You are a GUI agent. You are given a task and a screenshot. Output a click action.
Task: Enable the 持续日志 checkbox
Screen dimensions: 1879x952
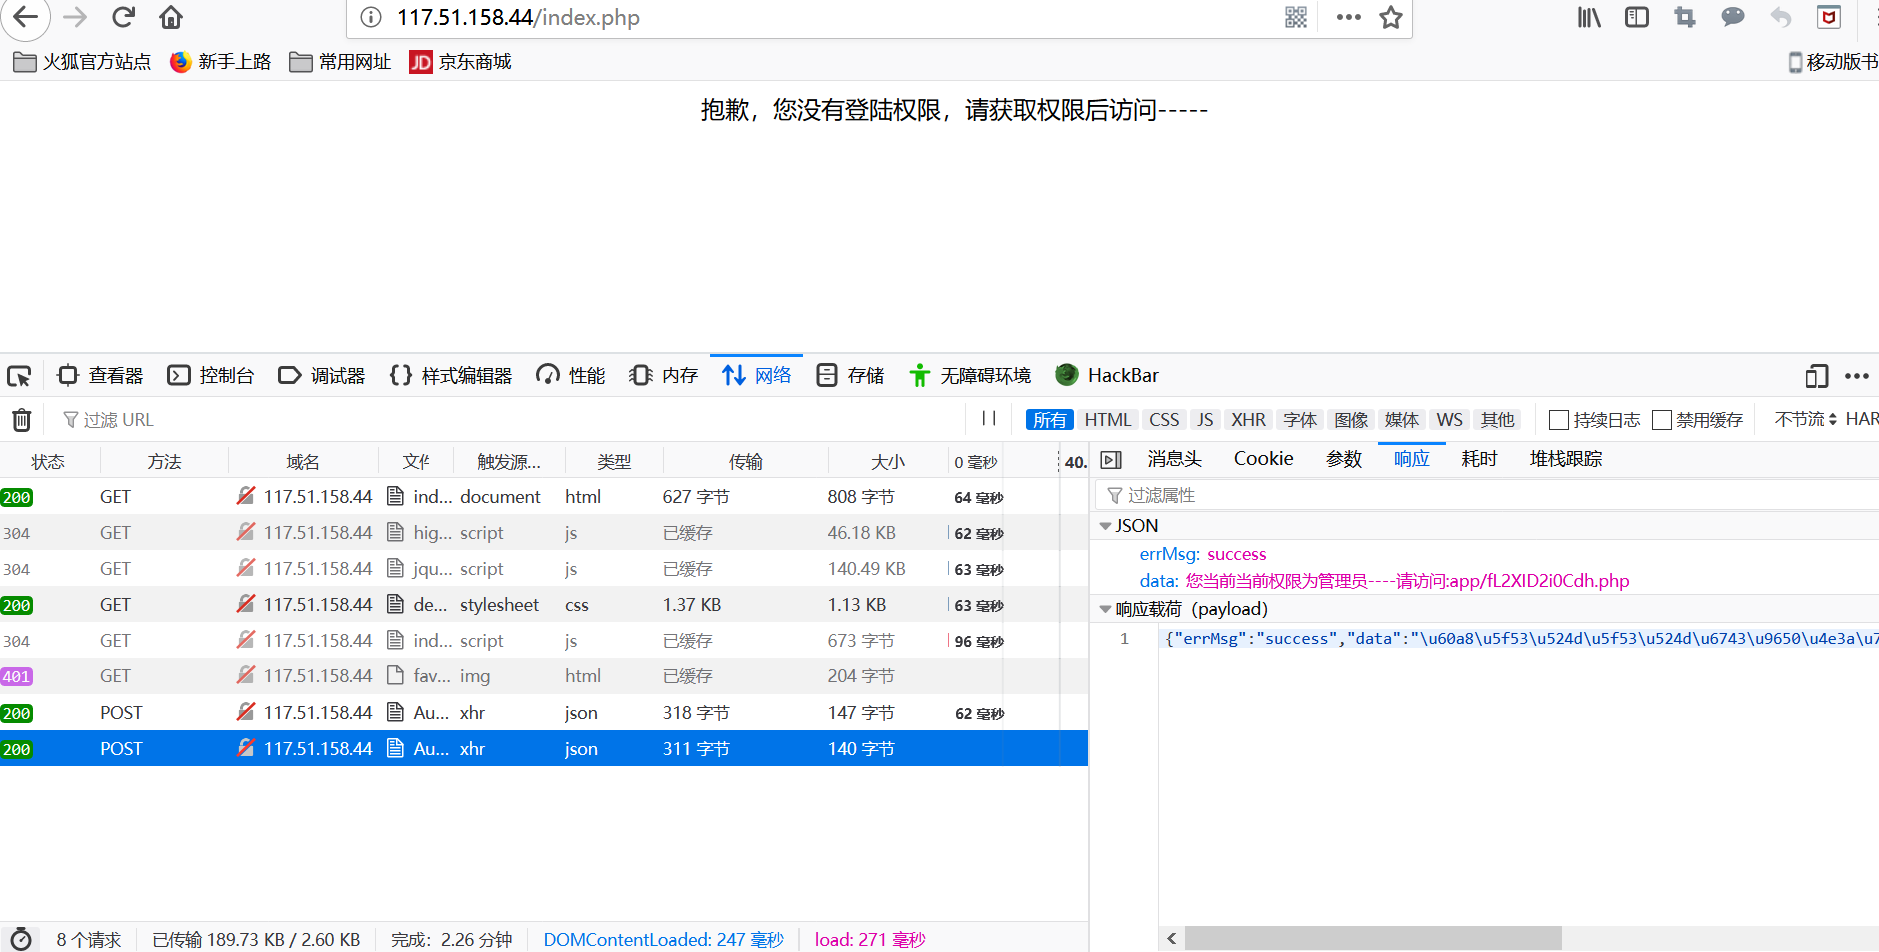[1559, 419]
